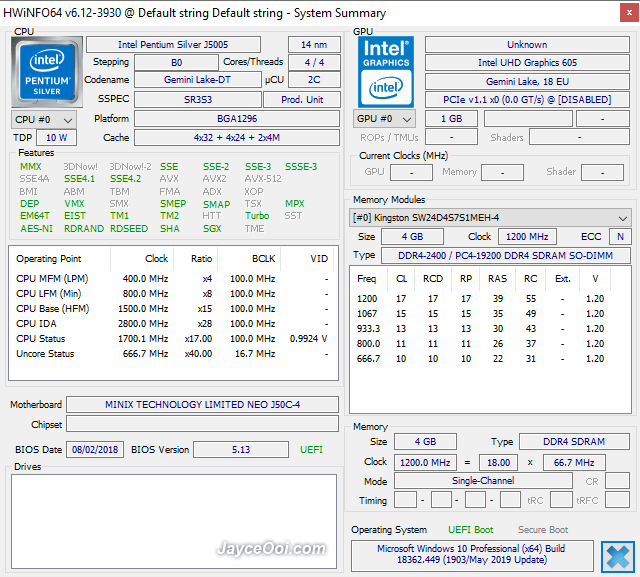Viewport: 640px width, 577px height.
Task: Click the MMX feature label
Action: pos(31,166)
